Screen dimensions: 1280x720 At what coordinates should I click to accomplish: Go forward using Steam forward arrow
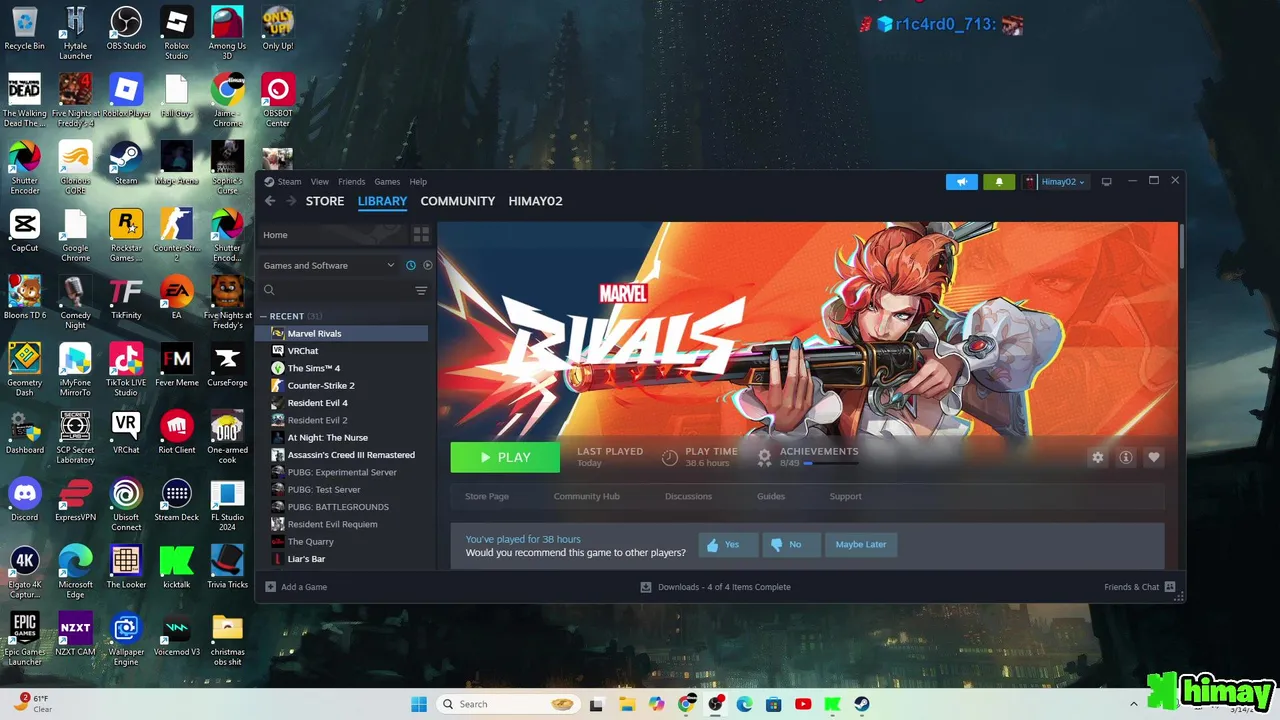pyautogui.click(x=291, y=201)
